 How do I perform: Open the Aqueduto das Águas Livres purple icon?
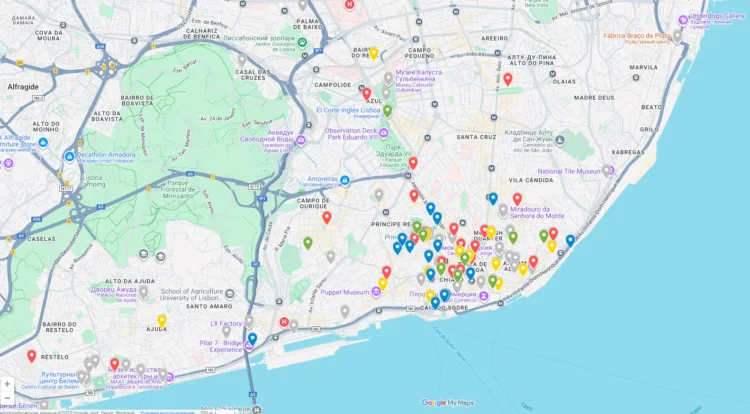tap(301, 141)
